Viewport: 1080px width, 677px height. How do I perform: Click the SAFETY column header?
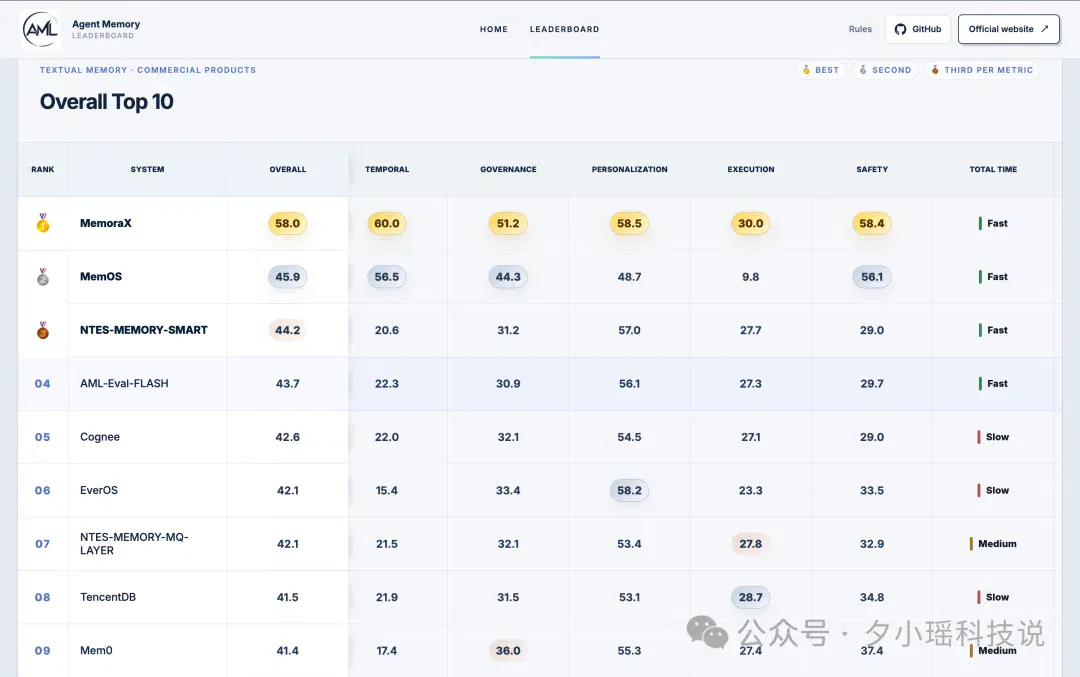[x=872, y=169]
